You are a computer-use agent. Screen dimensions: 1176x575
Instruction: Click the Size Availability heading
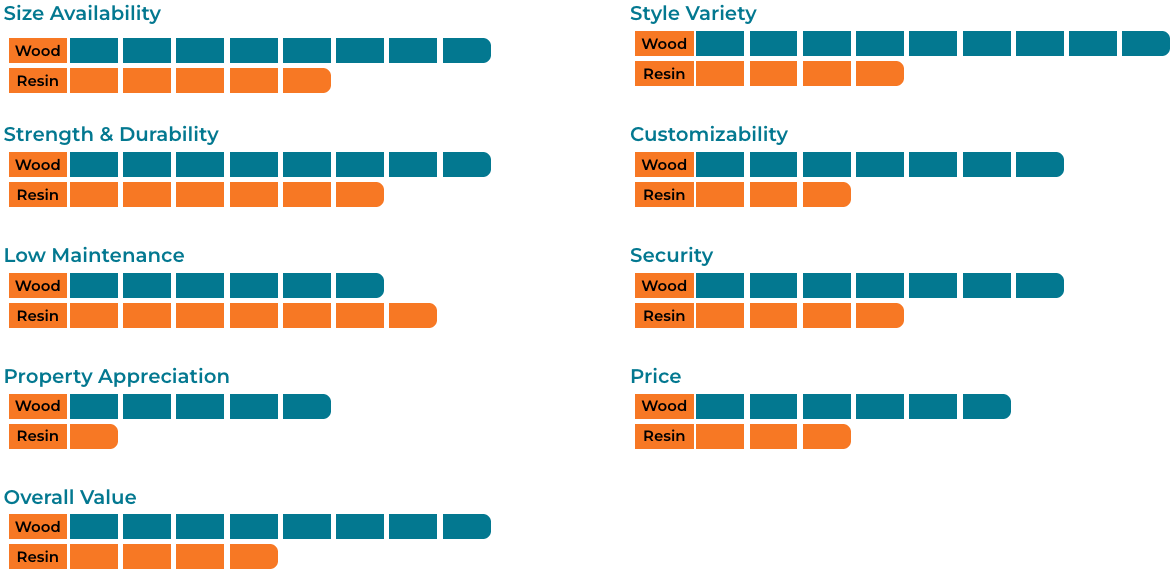[x=82, y=14]
